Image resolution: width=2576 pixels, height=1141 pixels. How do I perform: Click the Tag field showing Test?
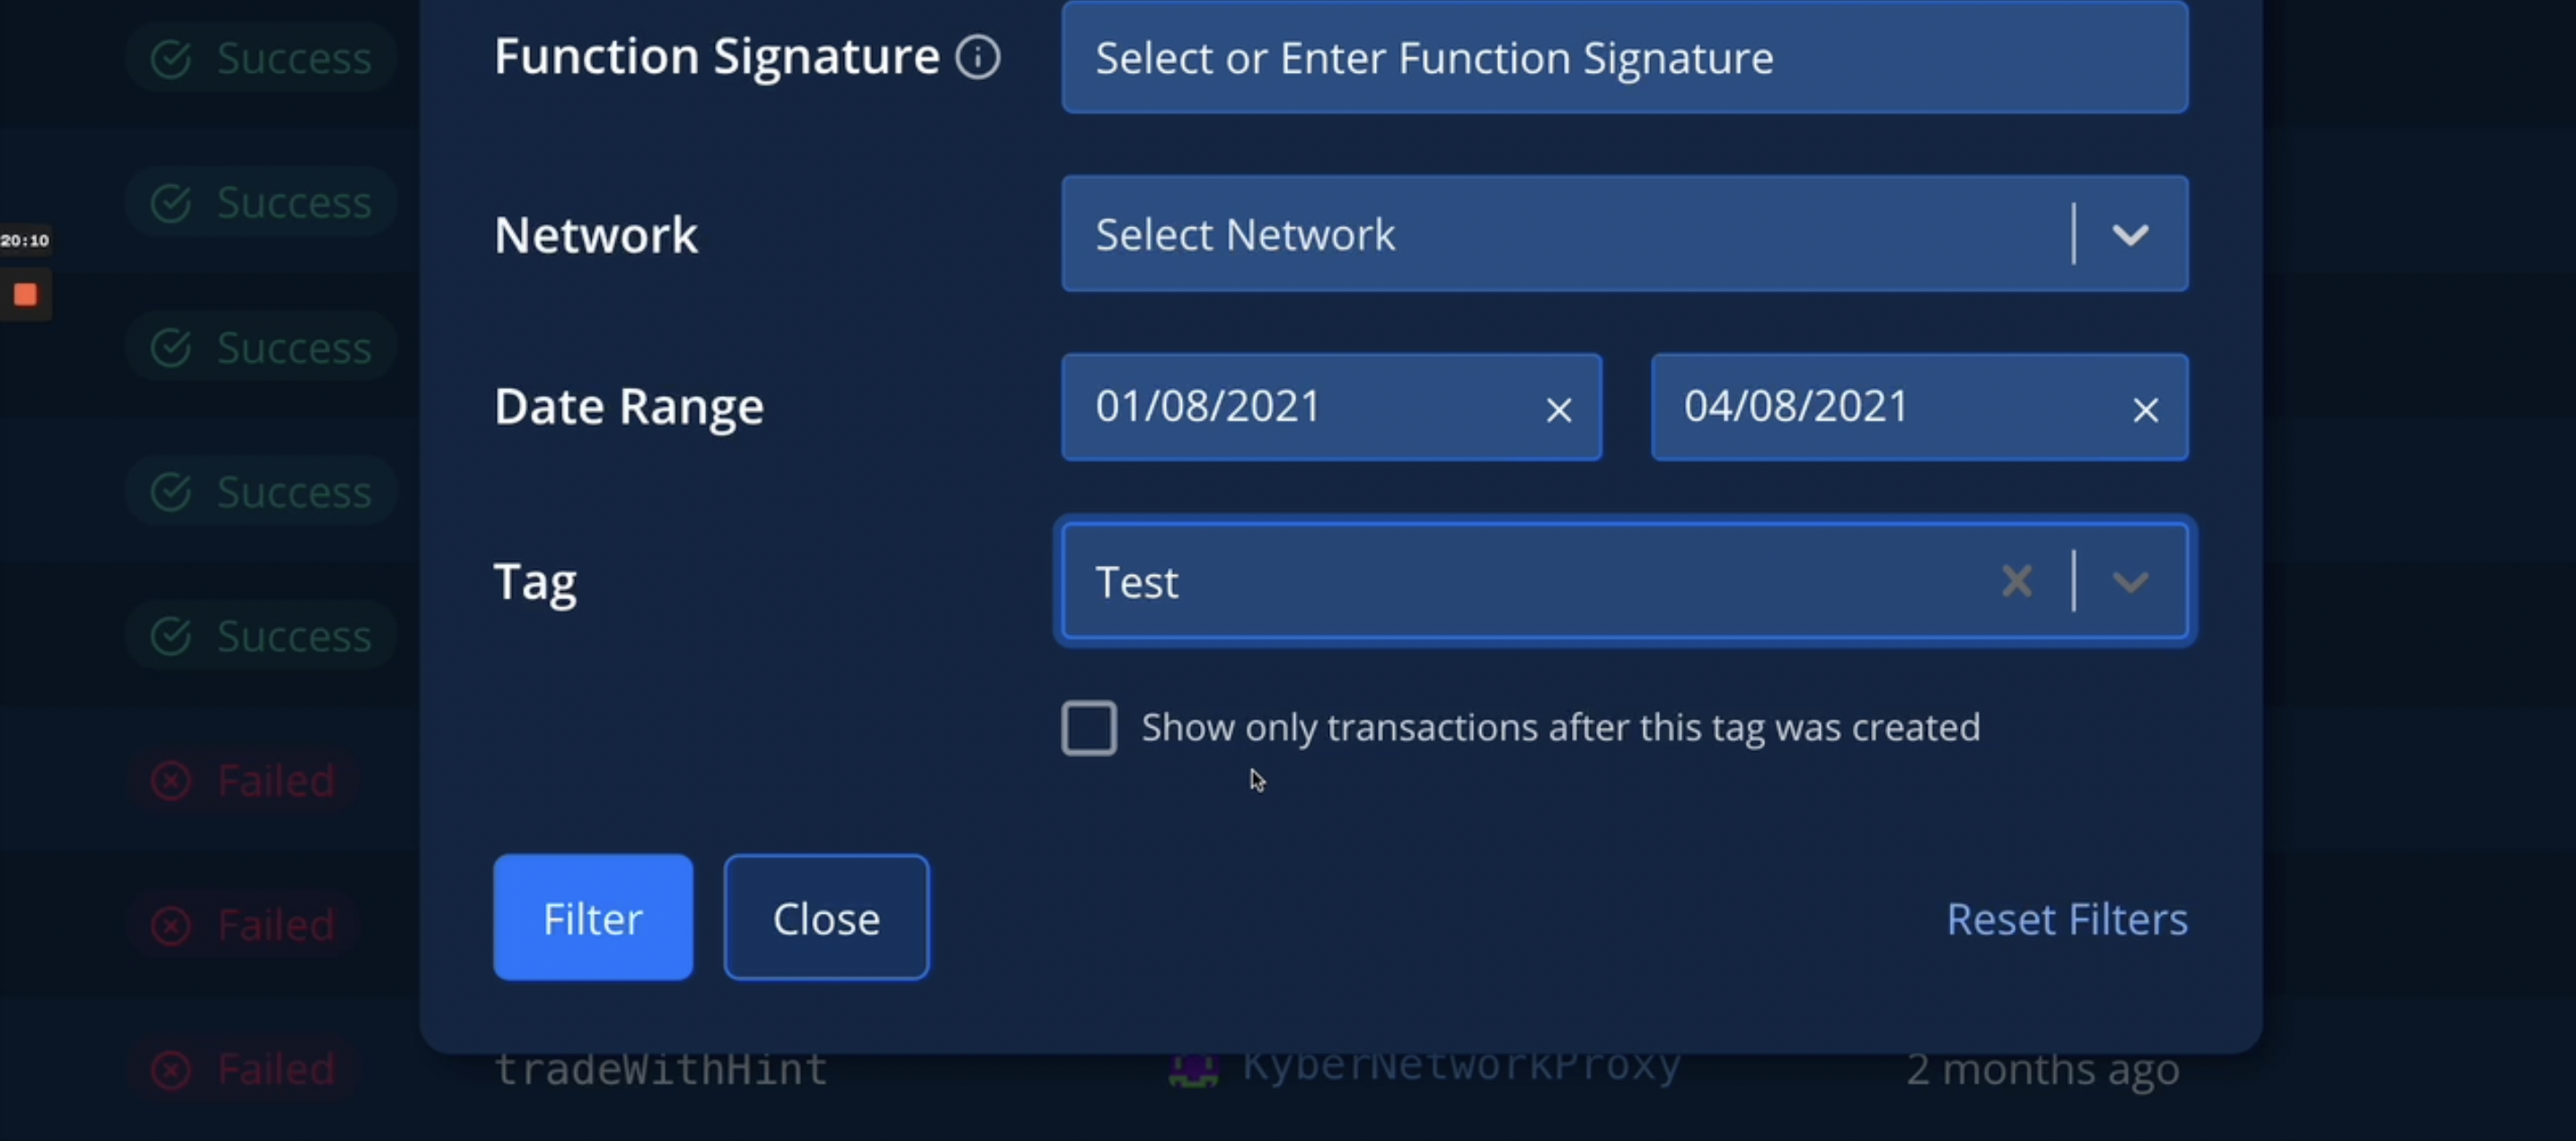pyautogui.click(x=1624, y=581)
